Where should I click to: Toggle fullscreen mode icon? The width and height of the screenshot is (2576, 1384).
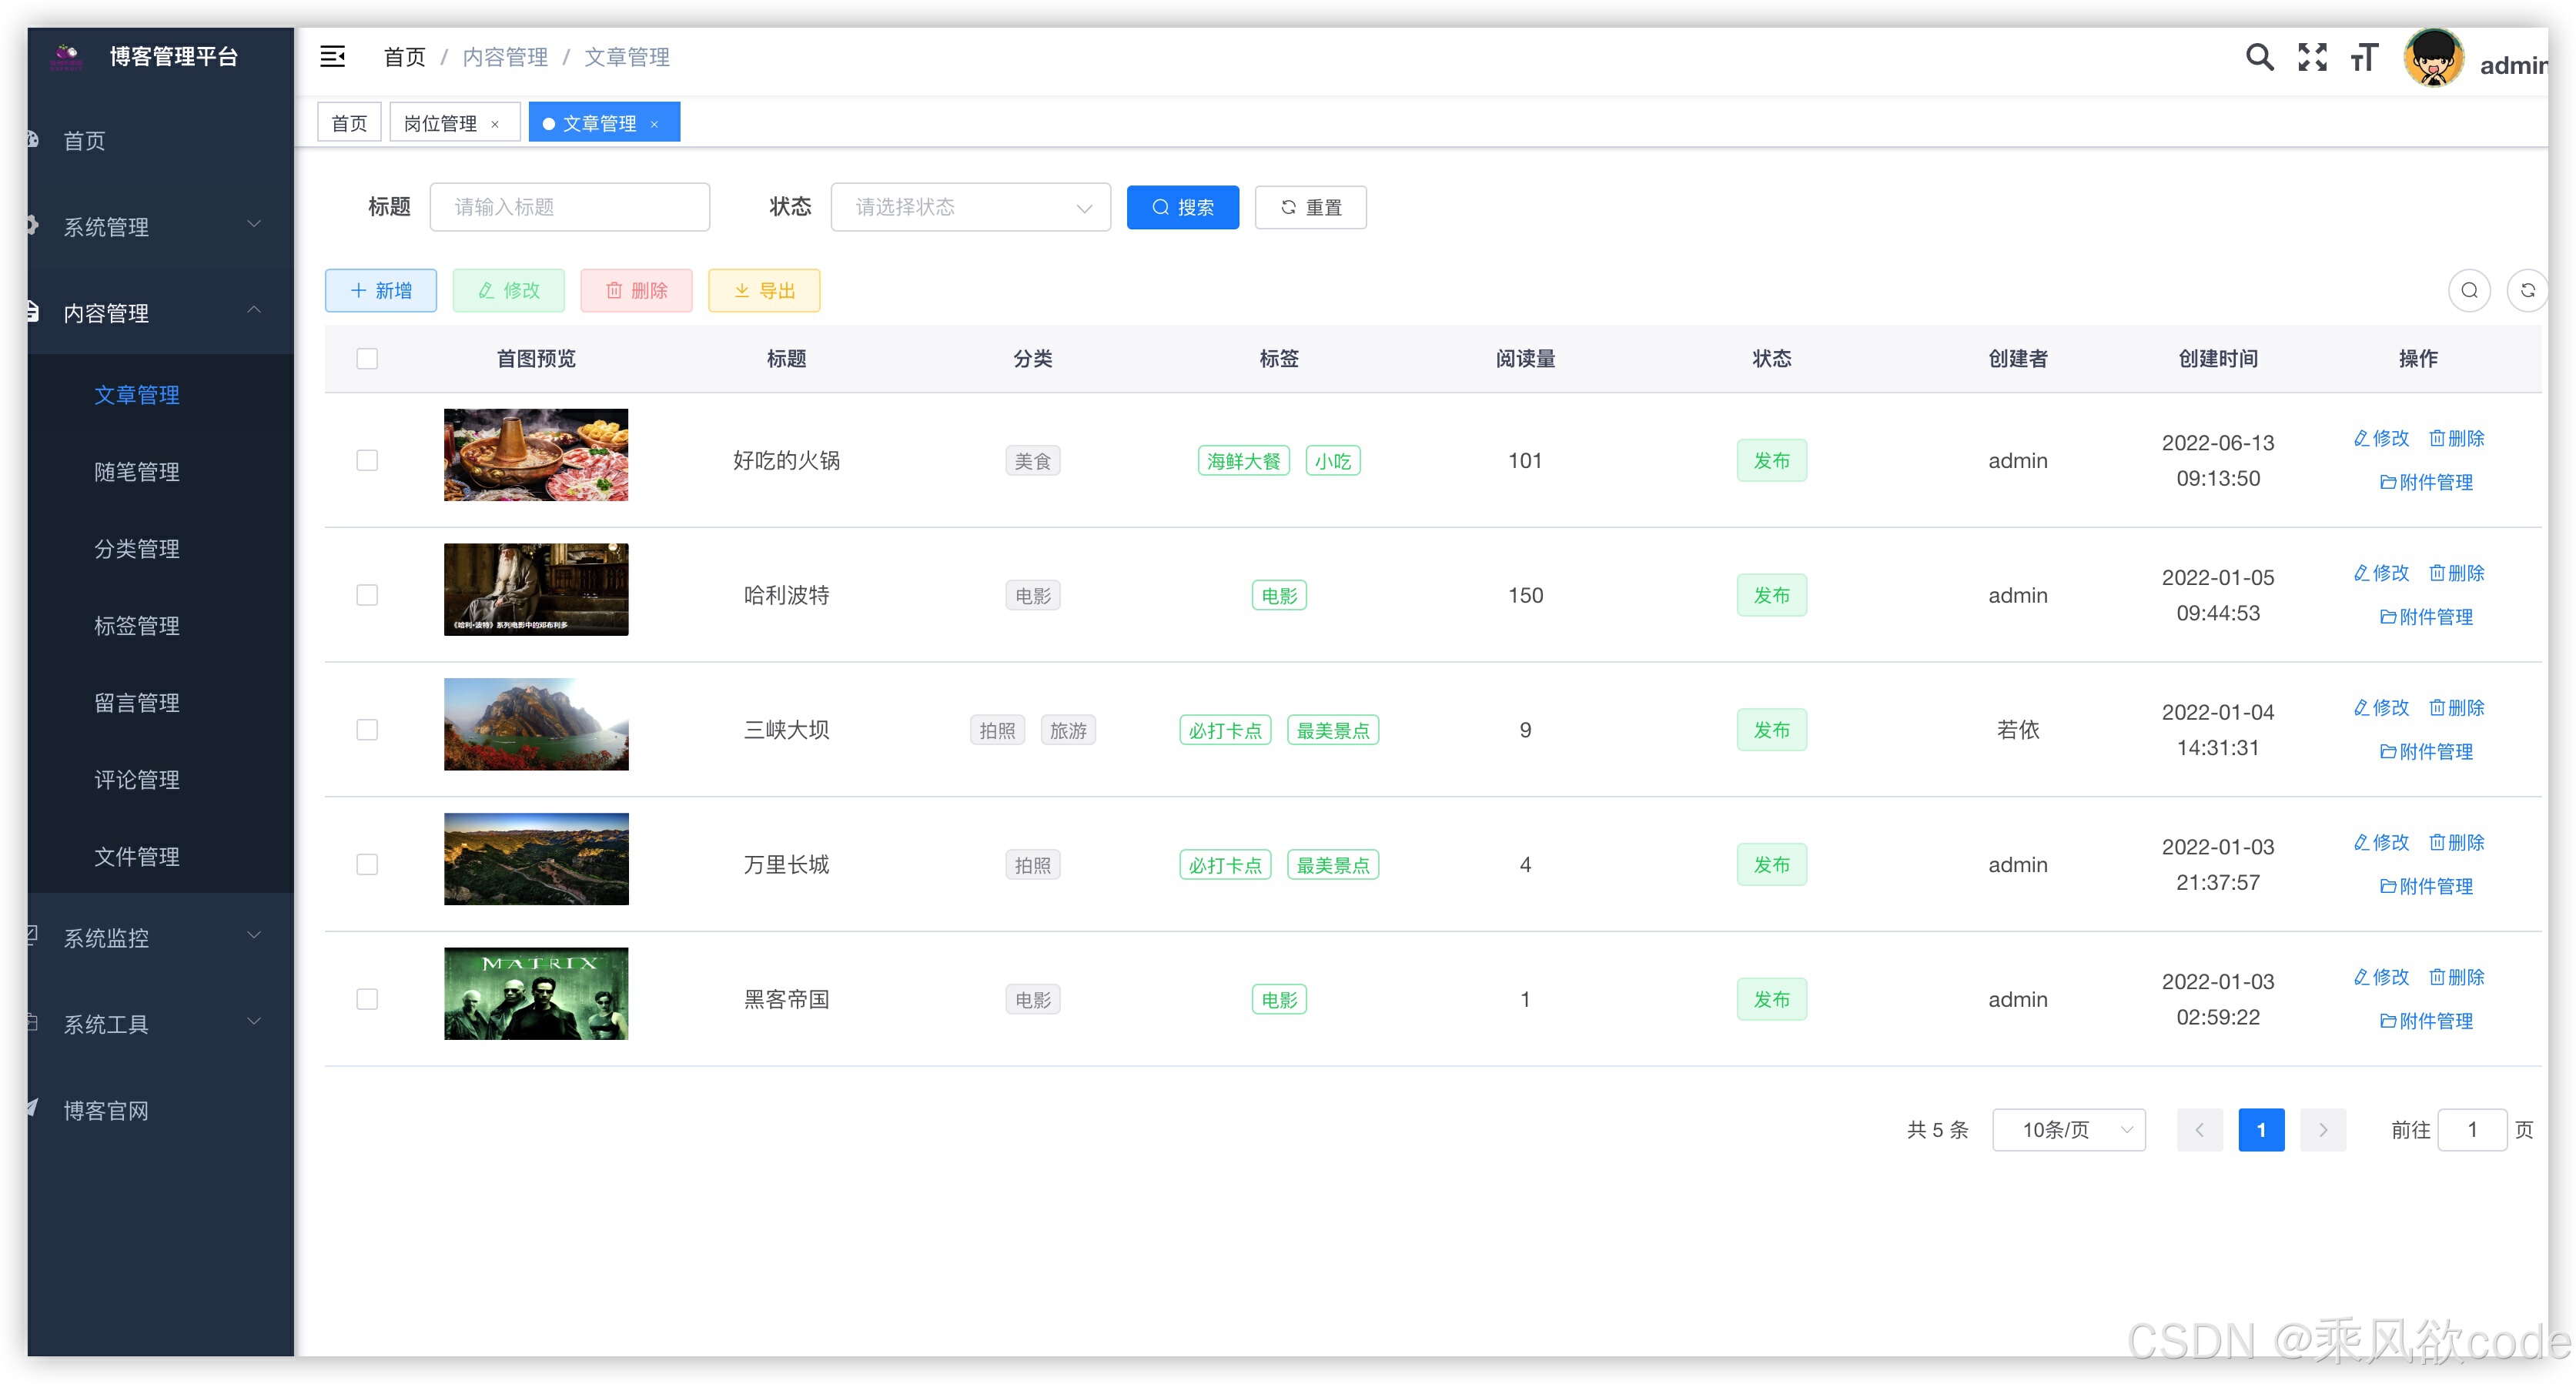click(2311, 57)
